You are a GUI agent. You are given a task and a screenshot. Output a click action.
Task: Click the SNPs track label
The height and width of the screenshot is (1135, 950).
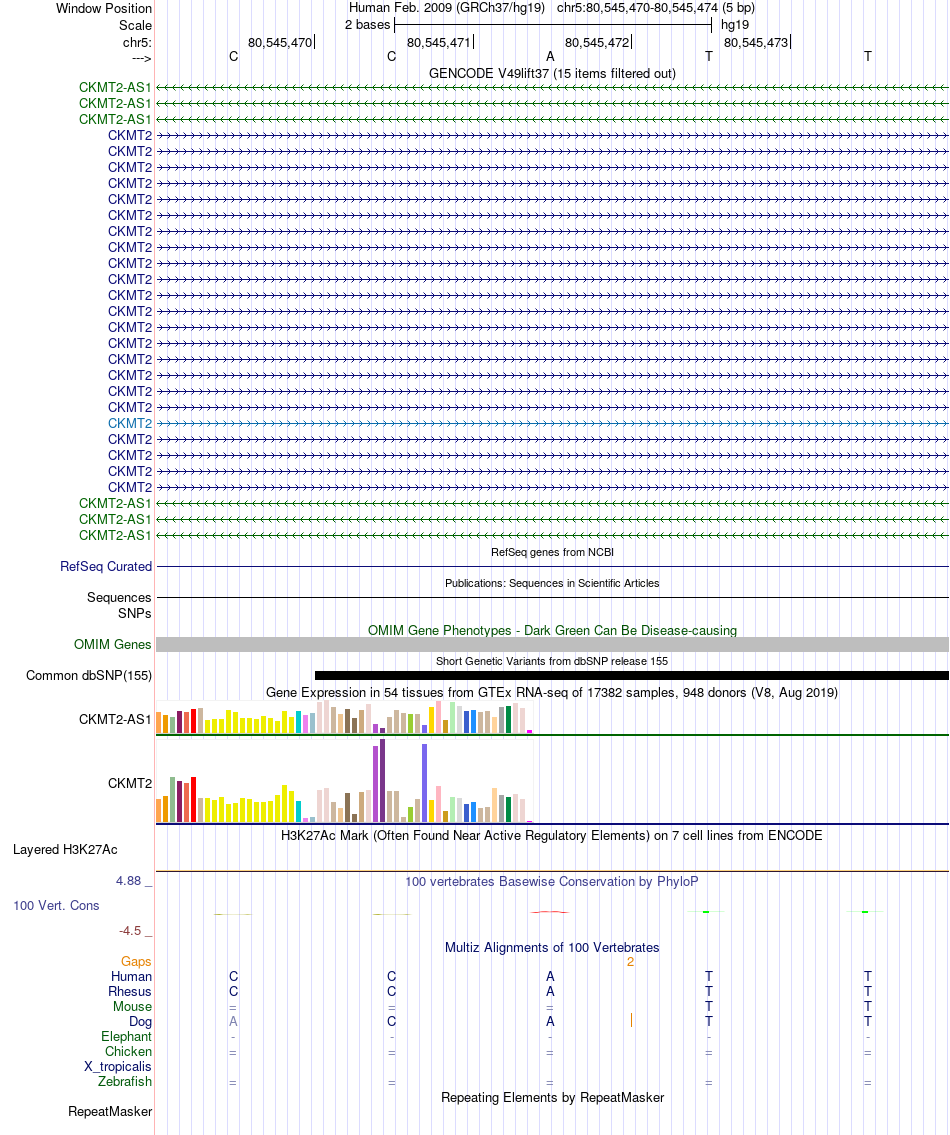(135, 614)
